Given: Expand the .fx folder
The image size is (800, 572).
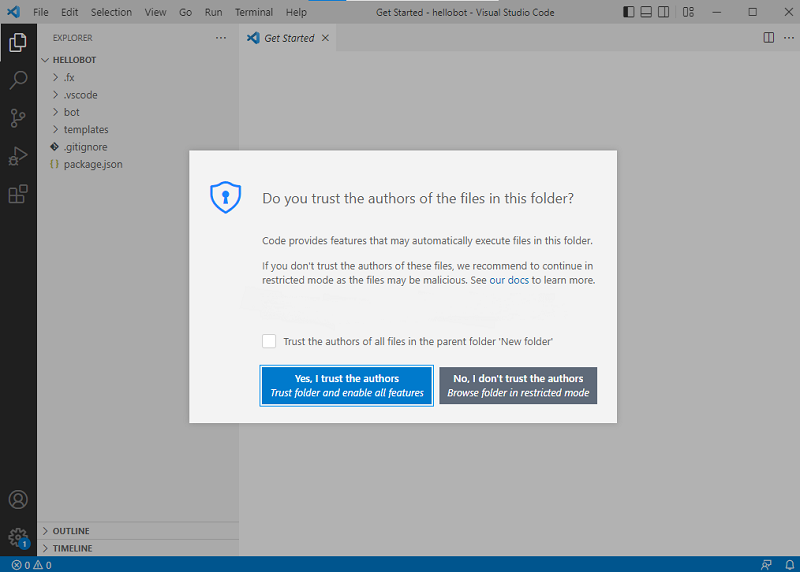Looking at the screenshot, I should click(56, 78).
